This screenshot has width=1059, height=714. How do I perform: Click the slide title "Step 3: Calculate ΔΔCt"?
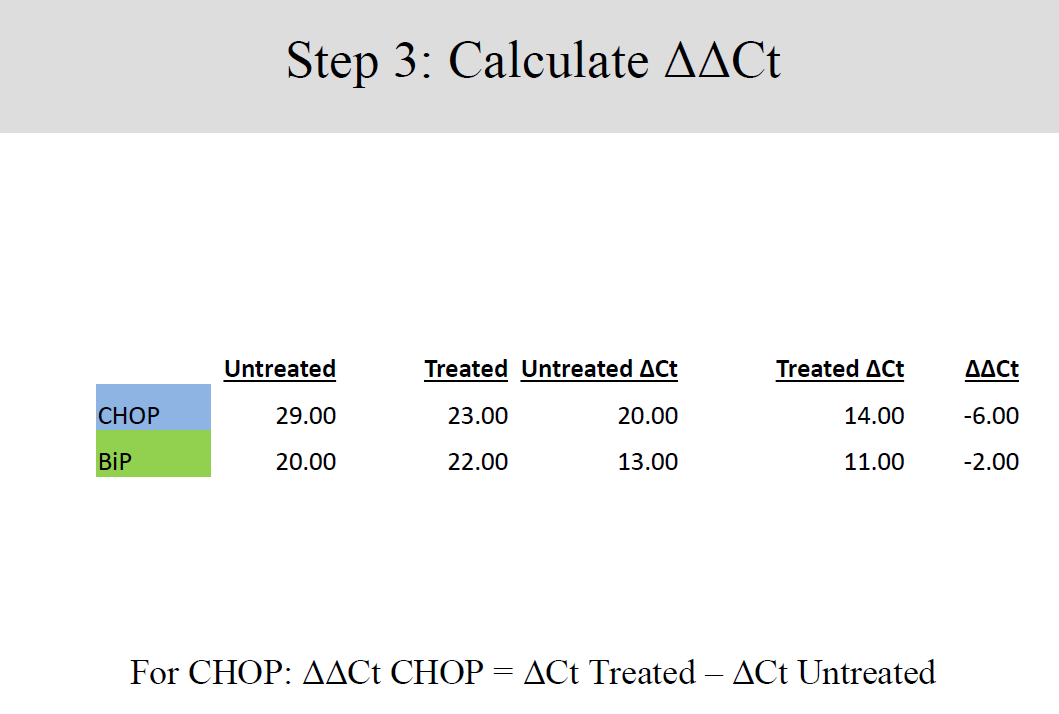coord(533,62)
